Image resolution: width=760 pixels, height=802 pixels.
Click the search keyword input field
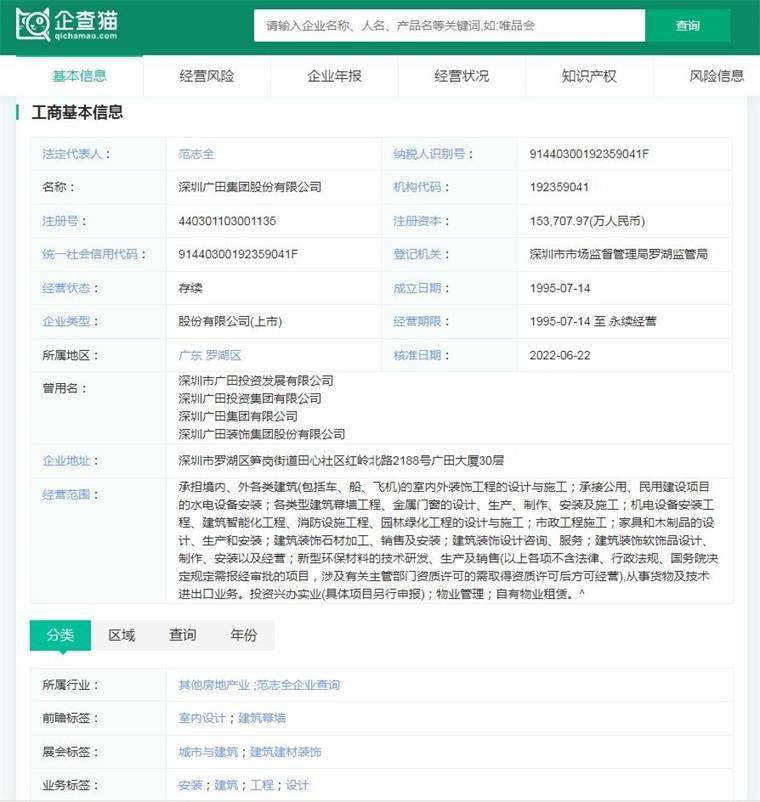click(x=450, y=26)
